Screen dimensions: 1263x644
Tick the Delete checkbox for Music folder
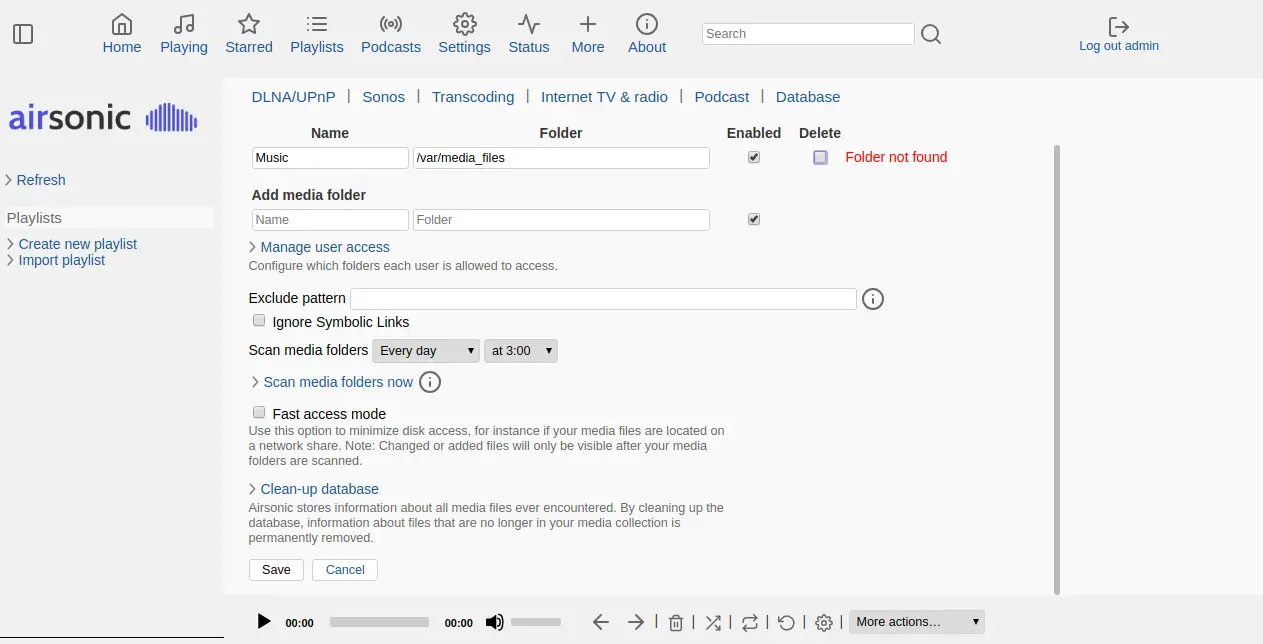point(821,157)
